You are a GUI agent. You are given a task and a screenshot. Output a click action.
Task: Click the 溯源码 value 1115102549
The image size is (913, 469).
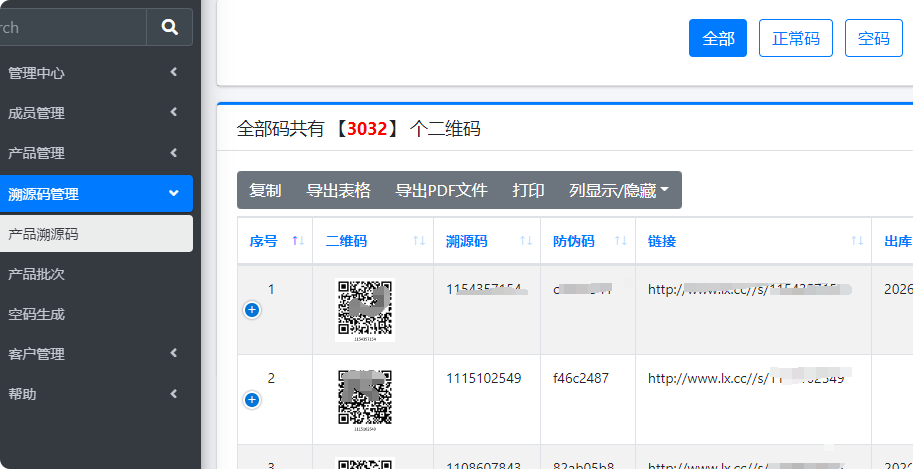[484, 379]
